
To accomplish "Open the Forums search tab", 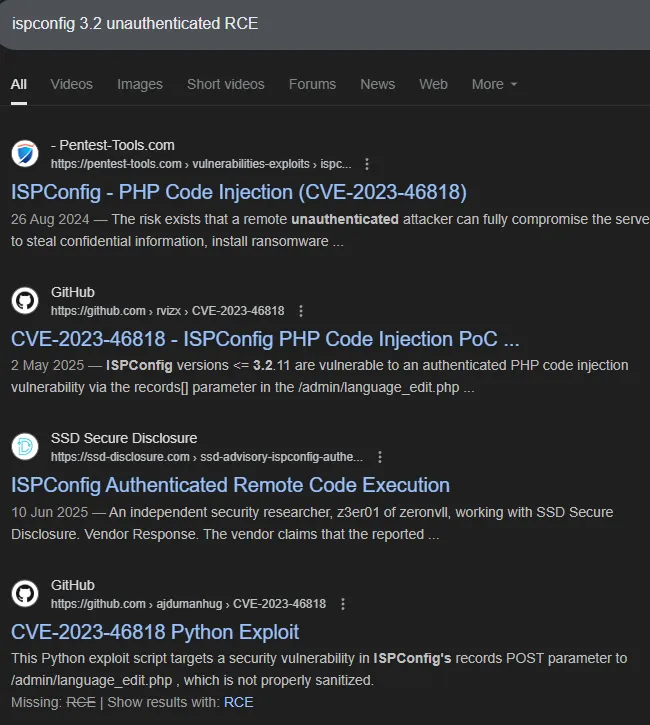I will coord(312,84).
